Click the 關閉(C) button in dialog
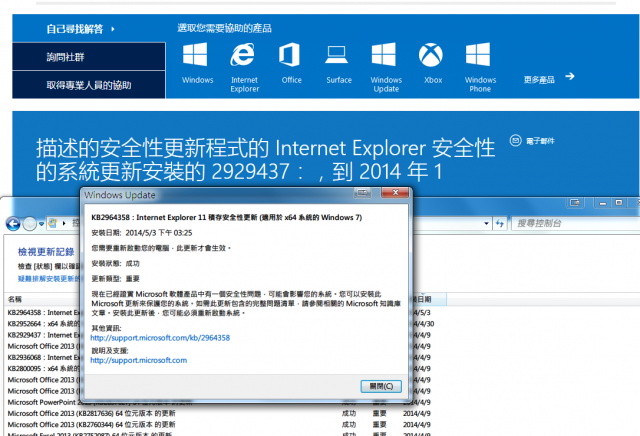Image resolution: width=640 pixels, height=436 pixels. pos(381,386)
